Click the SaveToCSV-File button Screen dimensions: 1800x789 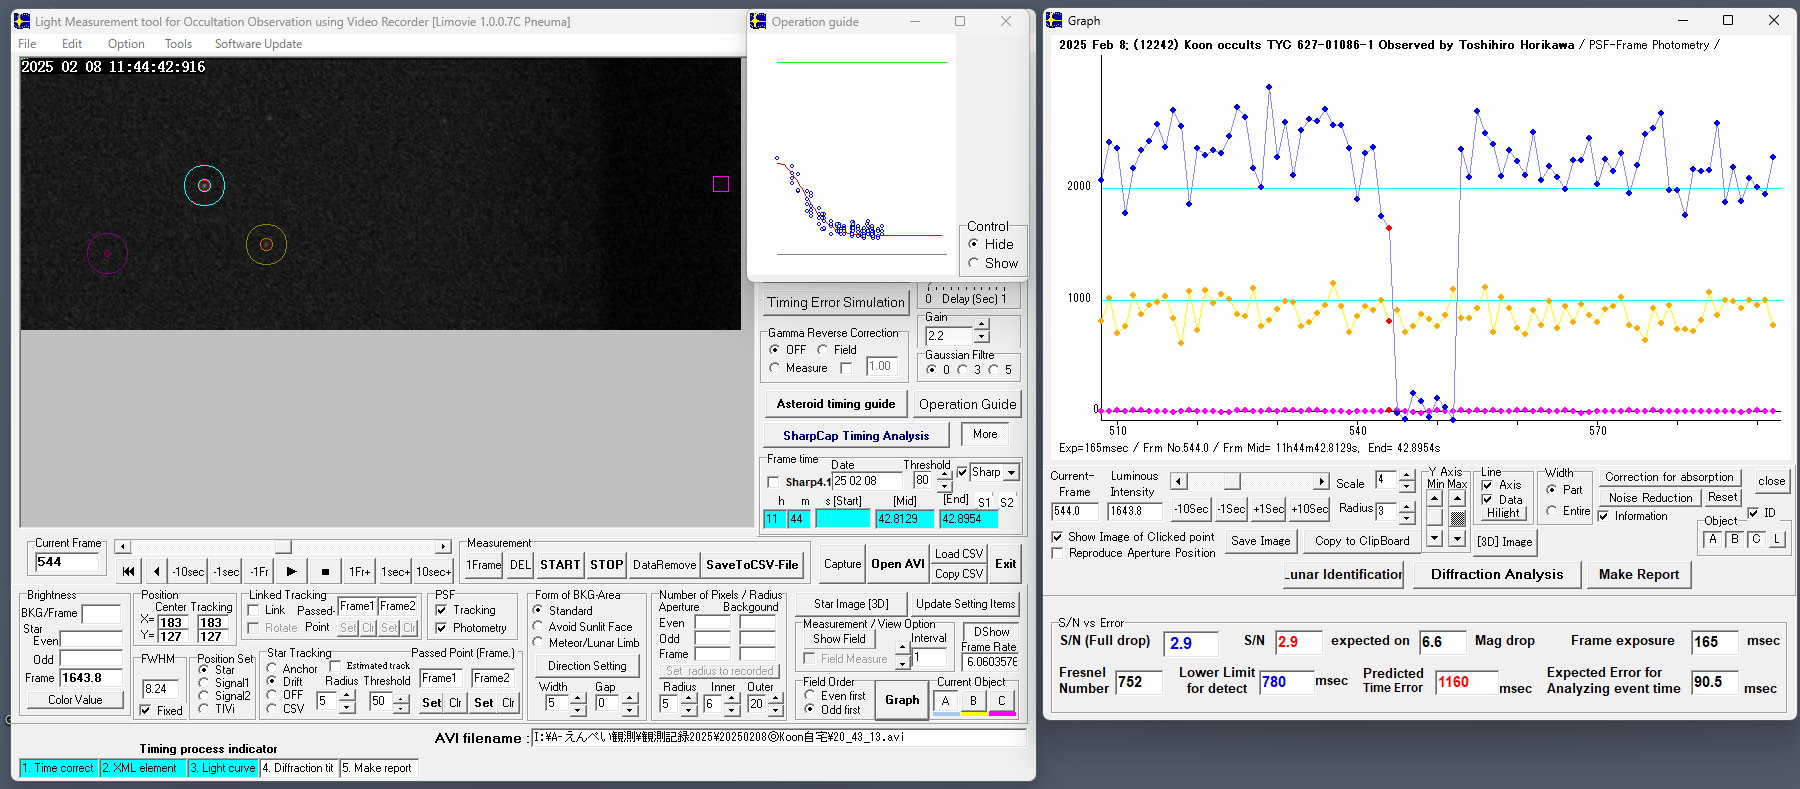(x=752, y=565)
